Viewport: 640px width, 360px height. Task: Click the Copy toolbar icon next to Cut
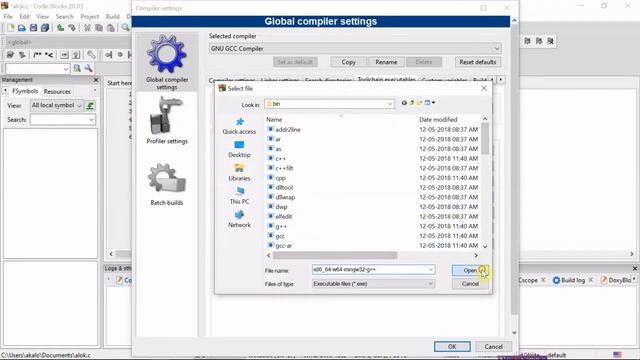pyautogui.click(x=99, y=28)
